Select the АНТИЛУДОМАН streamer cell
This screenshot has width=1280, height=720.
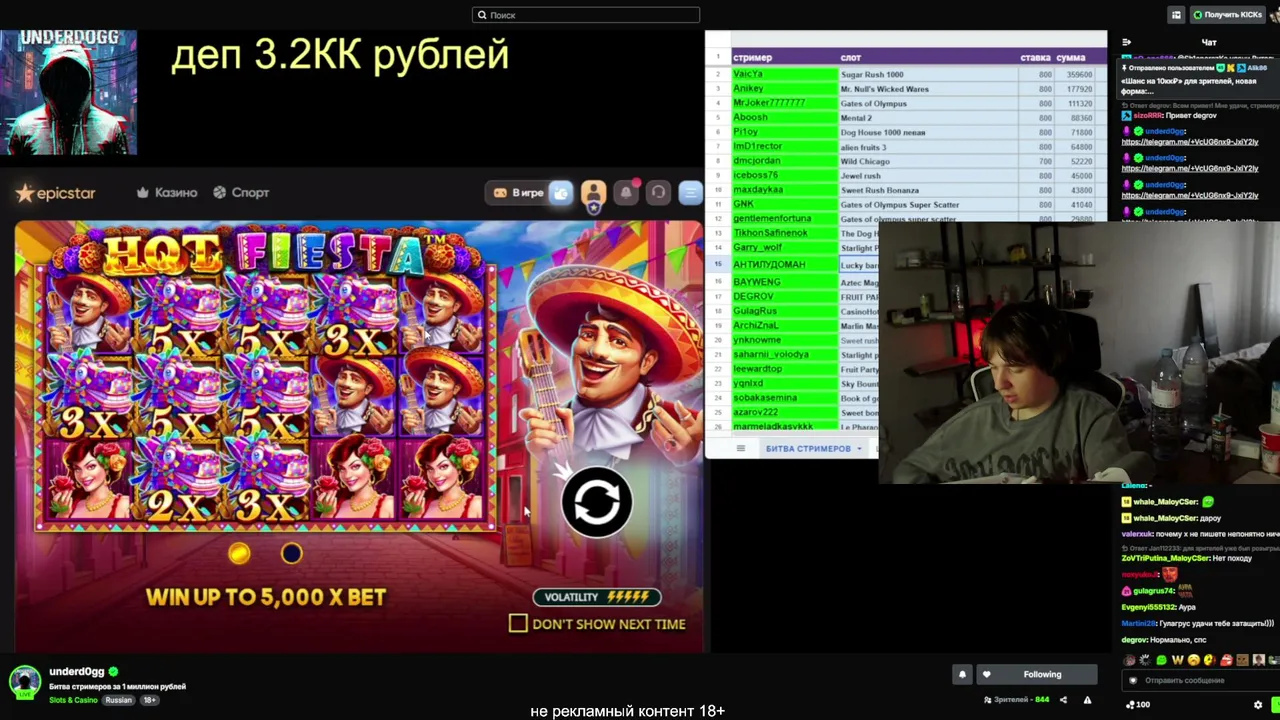pos(785,264)
